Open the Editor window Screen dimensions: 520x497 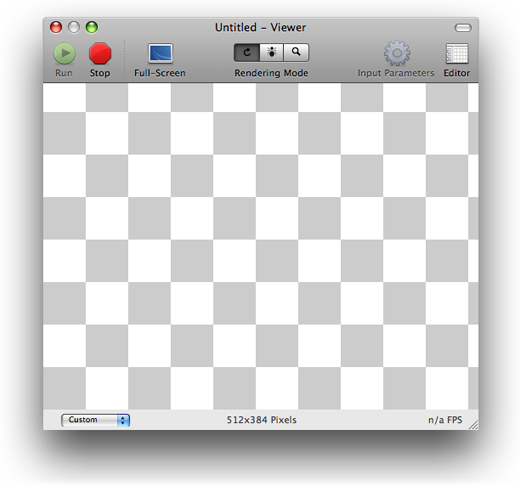pyautogui.click(x=457, y=53)
